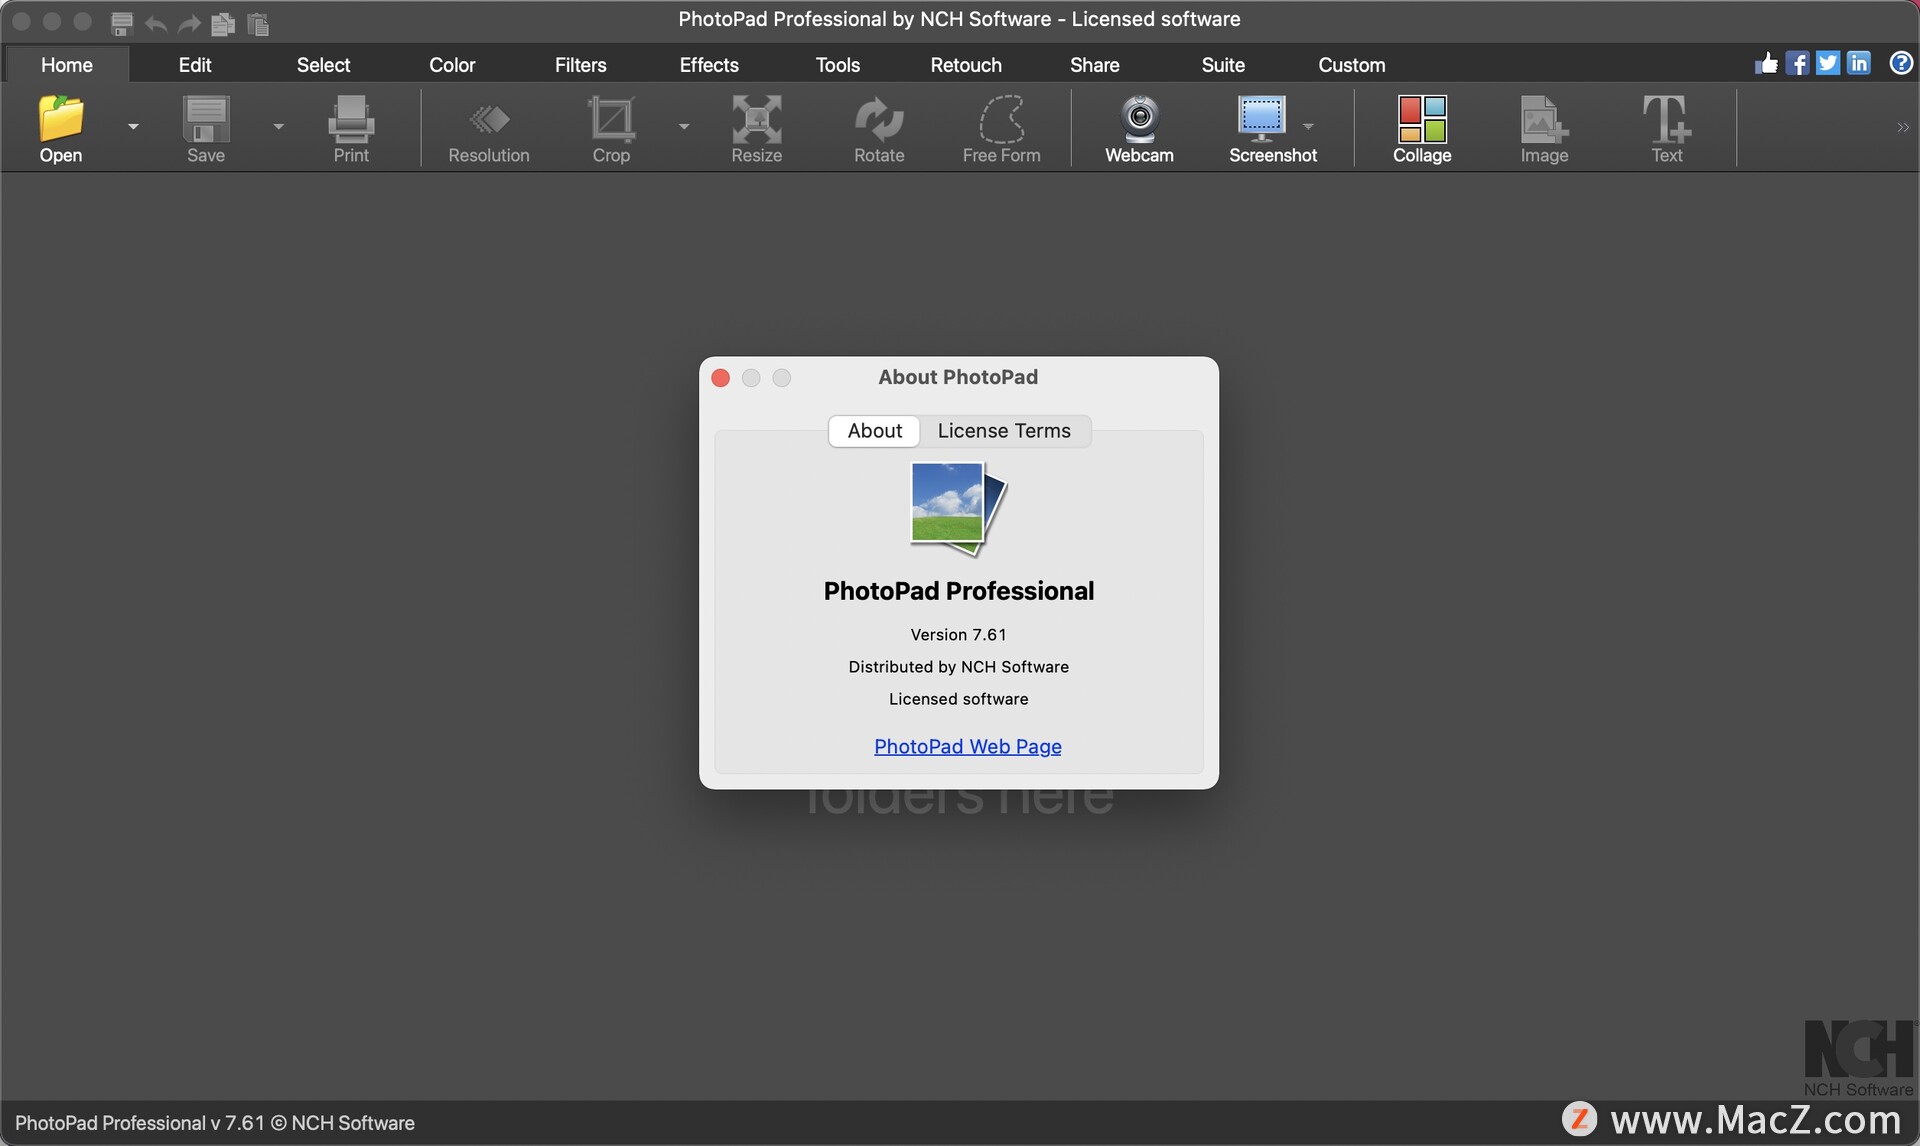The image size is (1920, 1146).
Task: Expand the Screenshot dropdown arrow
Action: (1308, 126)
